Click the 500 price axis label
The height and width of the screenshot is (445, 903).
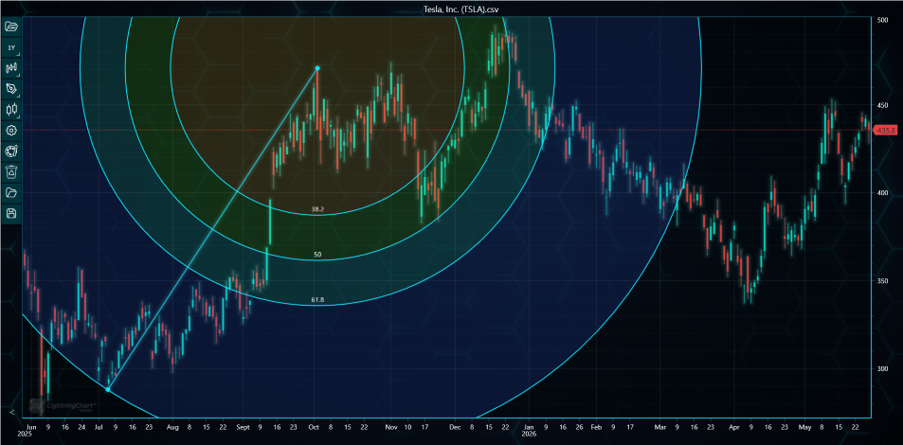click(x=882, y=20)
